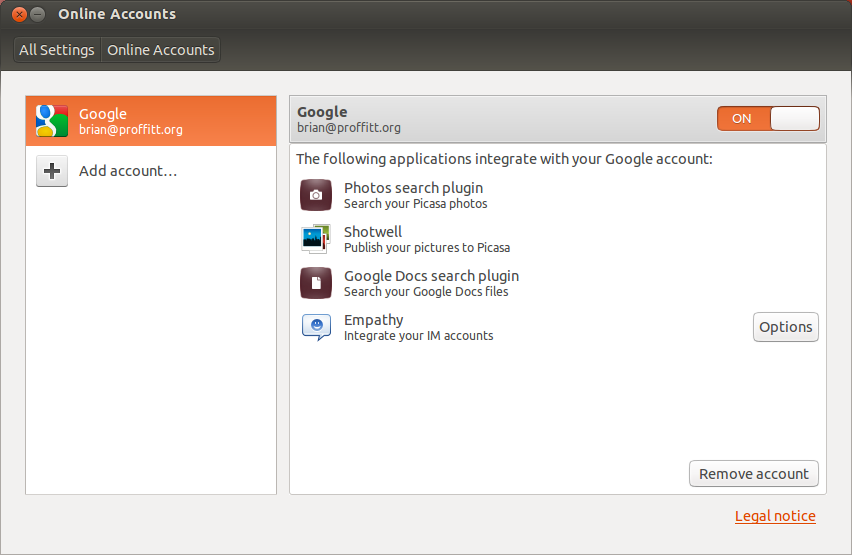This screenshot has height=555, width=852.
Task: Select the Google brian@proffitt.org account entry
Action: [x=151, y=121]
